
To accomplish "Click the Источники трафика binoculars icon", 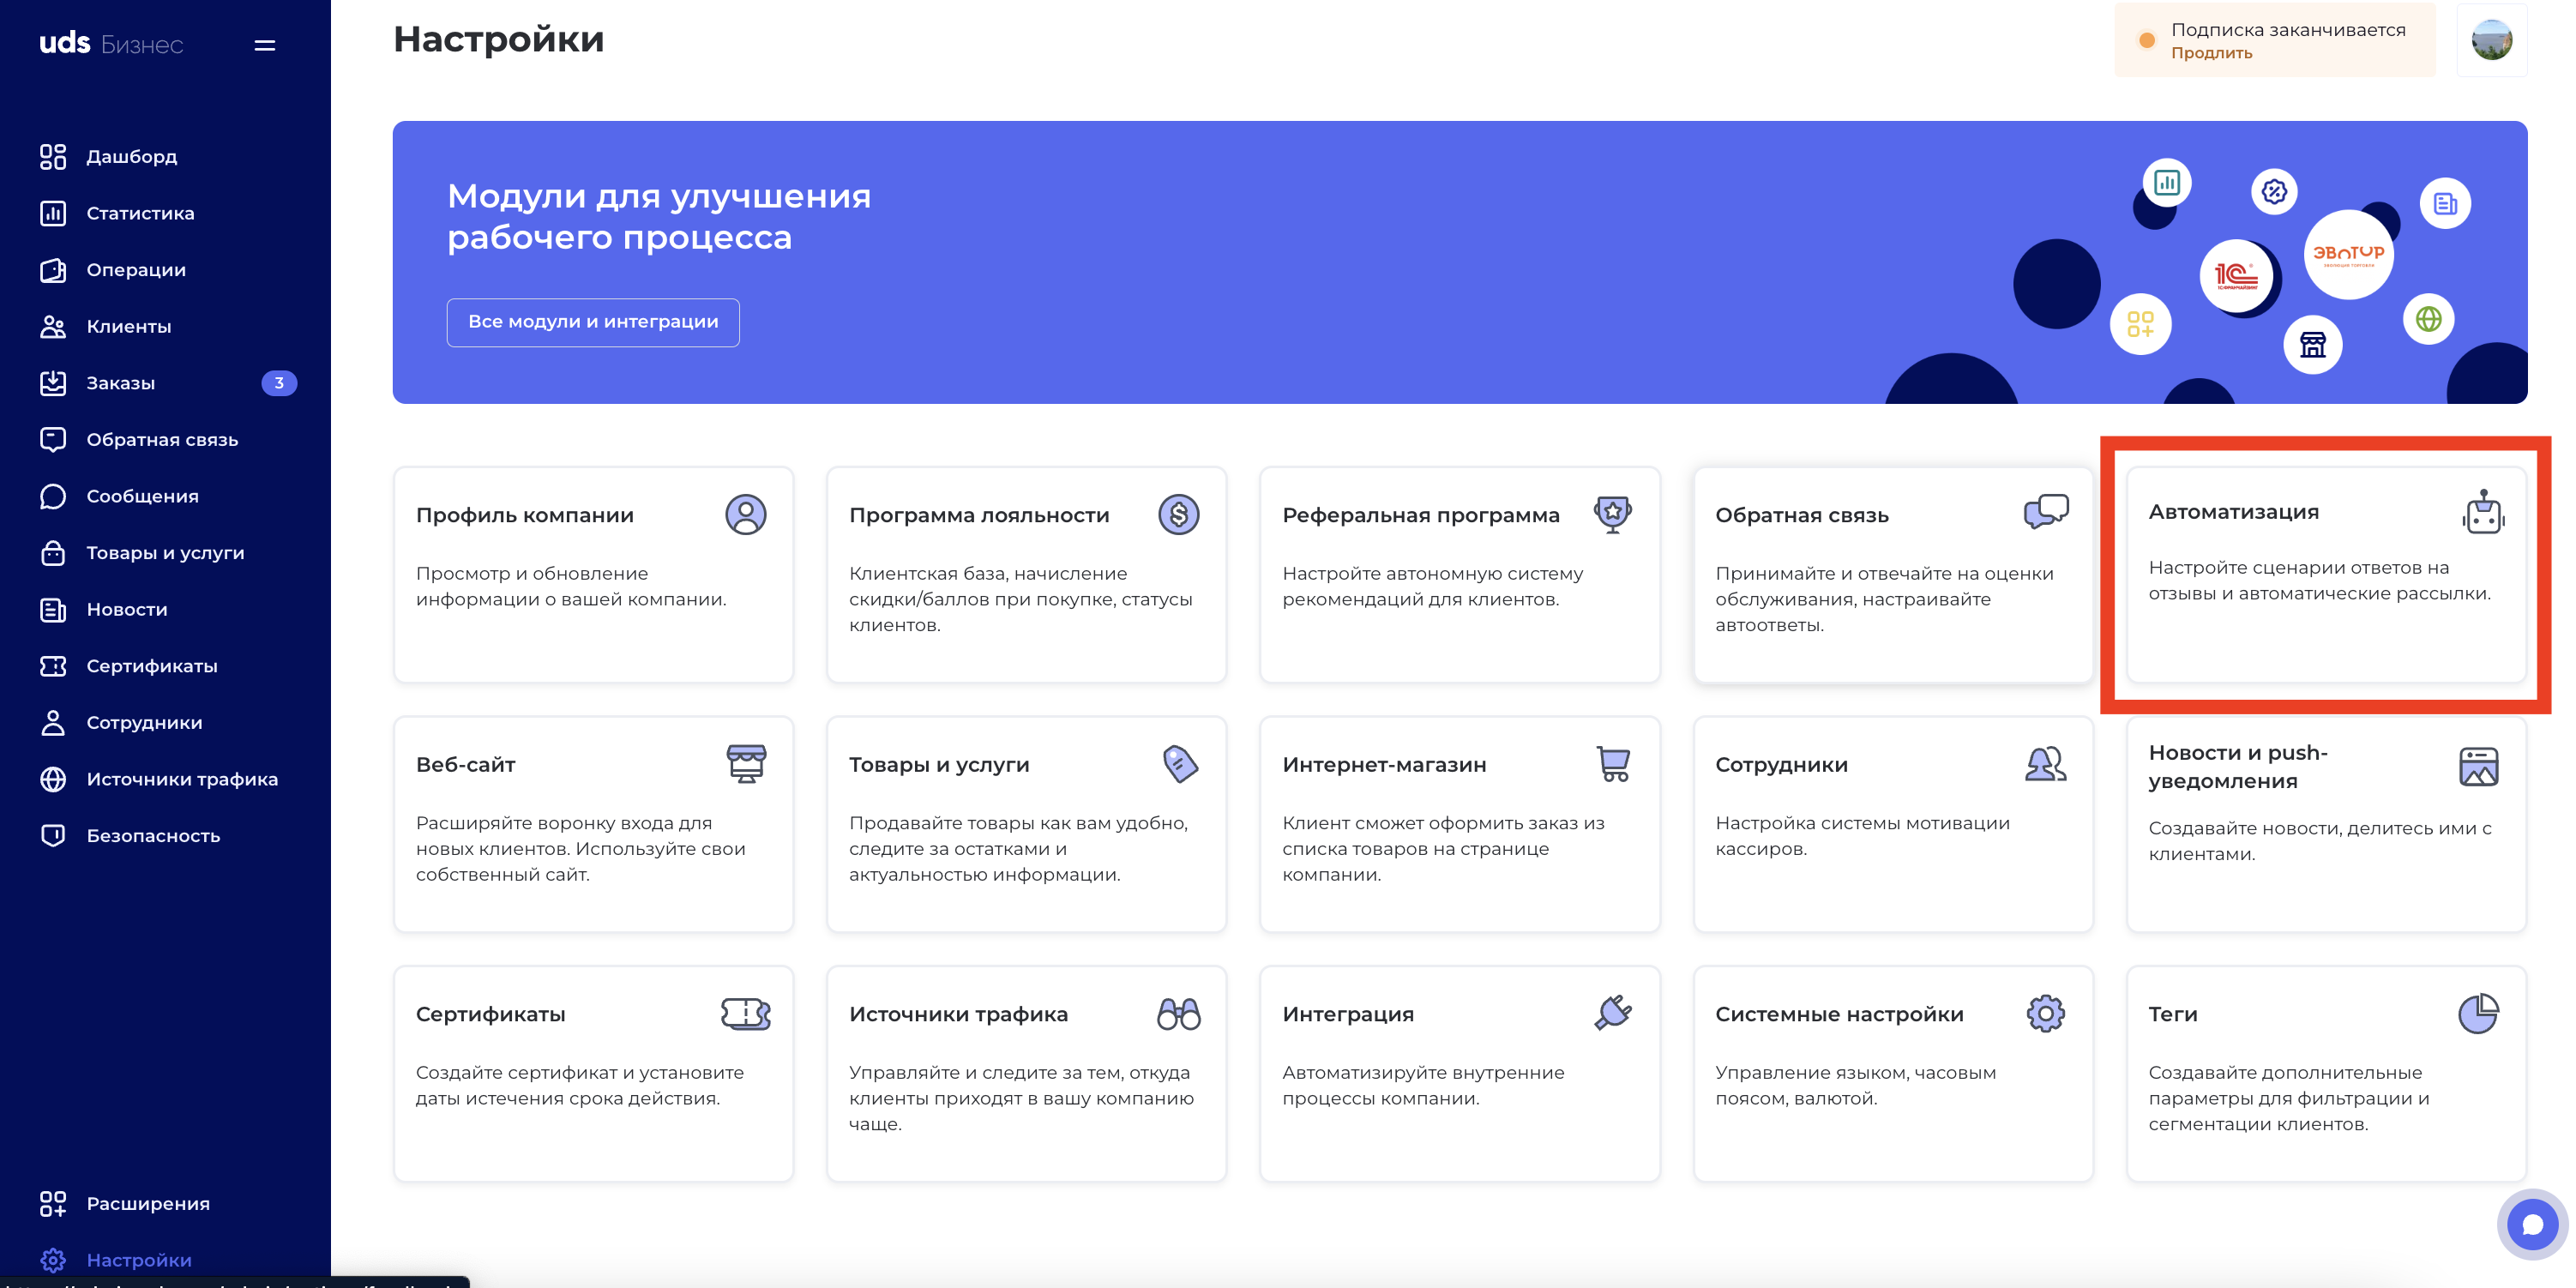I will (1178, 1014).
